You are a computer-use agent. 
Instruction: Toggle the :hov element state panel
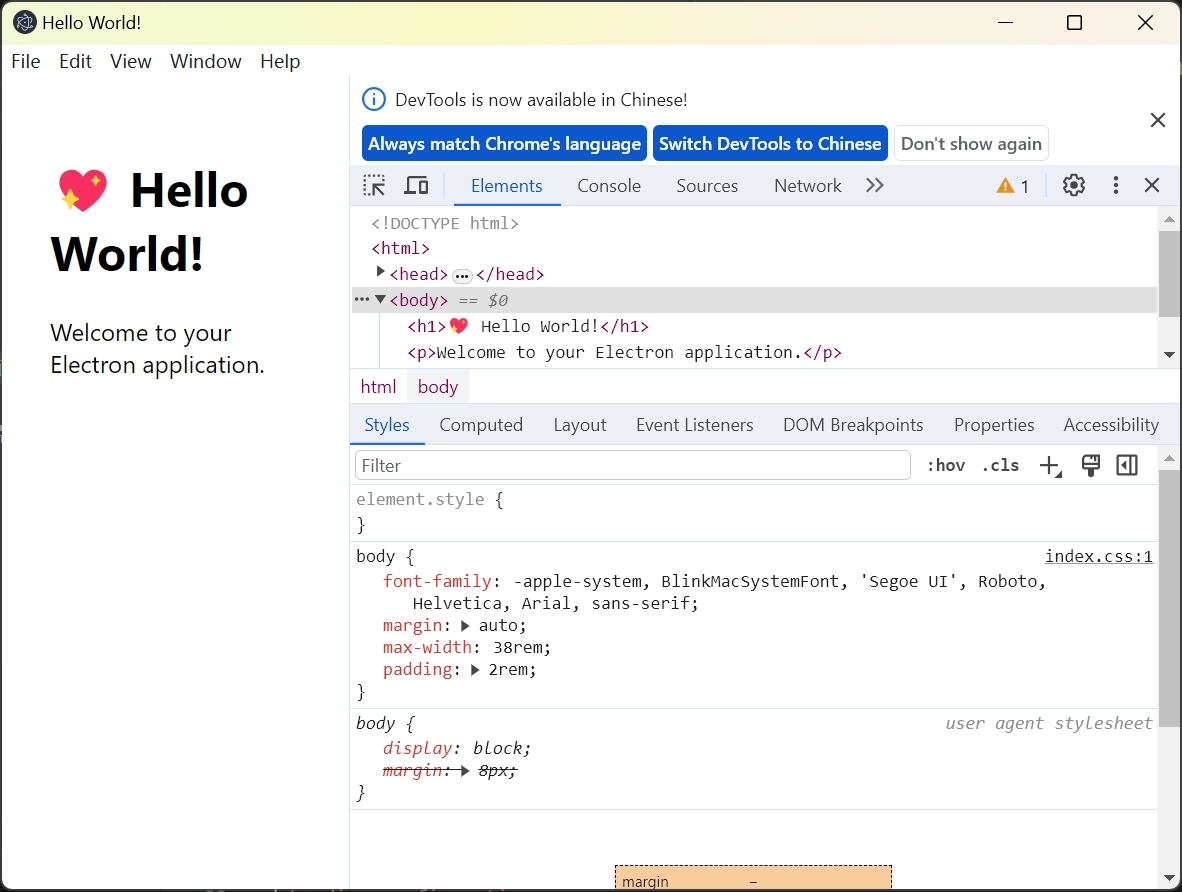(945, 465)
